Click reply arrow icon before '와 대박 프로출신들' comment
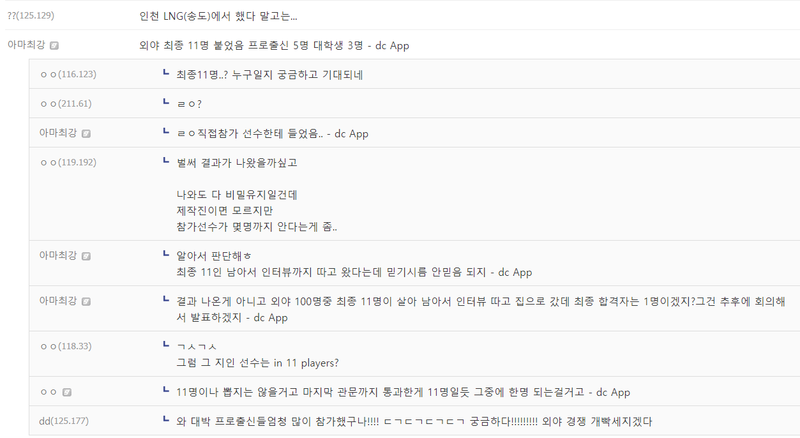 point(166,420)
